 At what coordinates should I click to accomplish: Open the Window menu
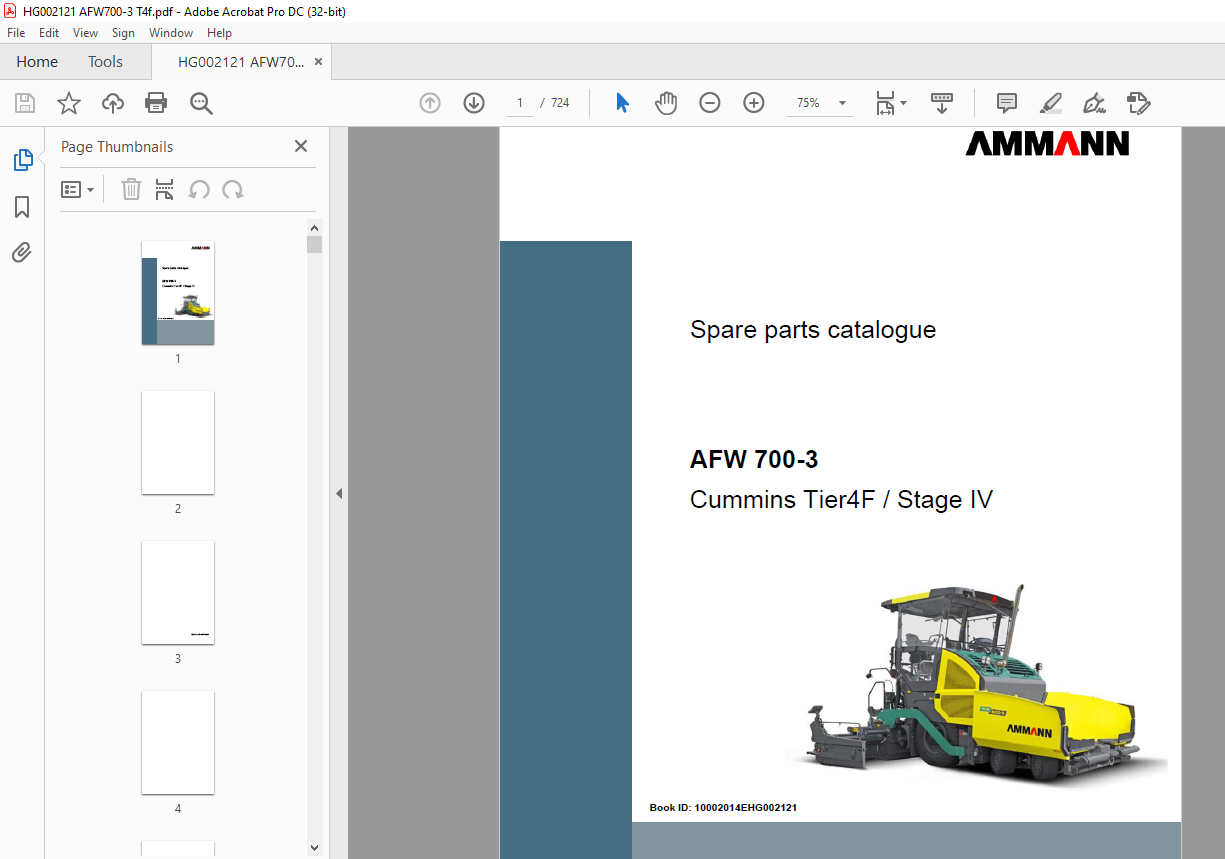(x=171, y=33)
